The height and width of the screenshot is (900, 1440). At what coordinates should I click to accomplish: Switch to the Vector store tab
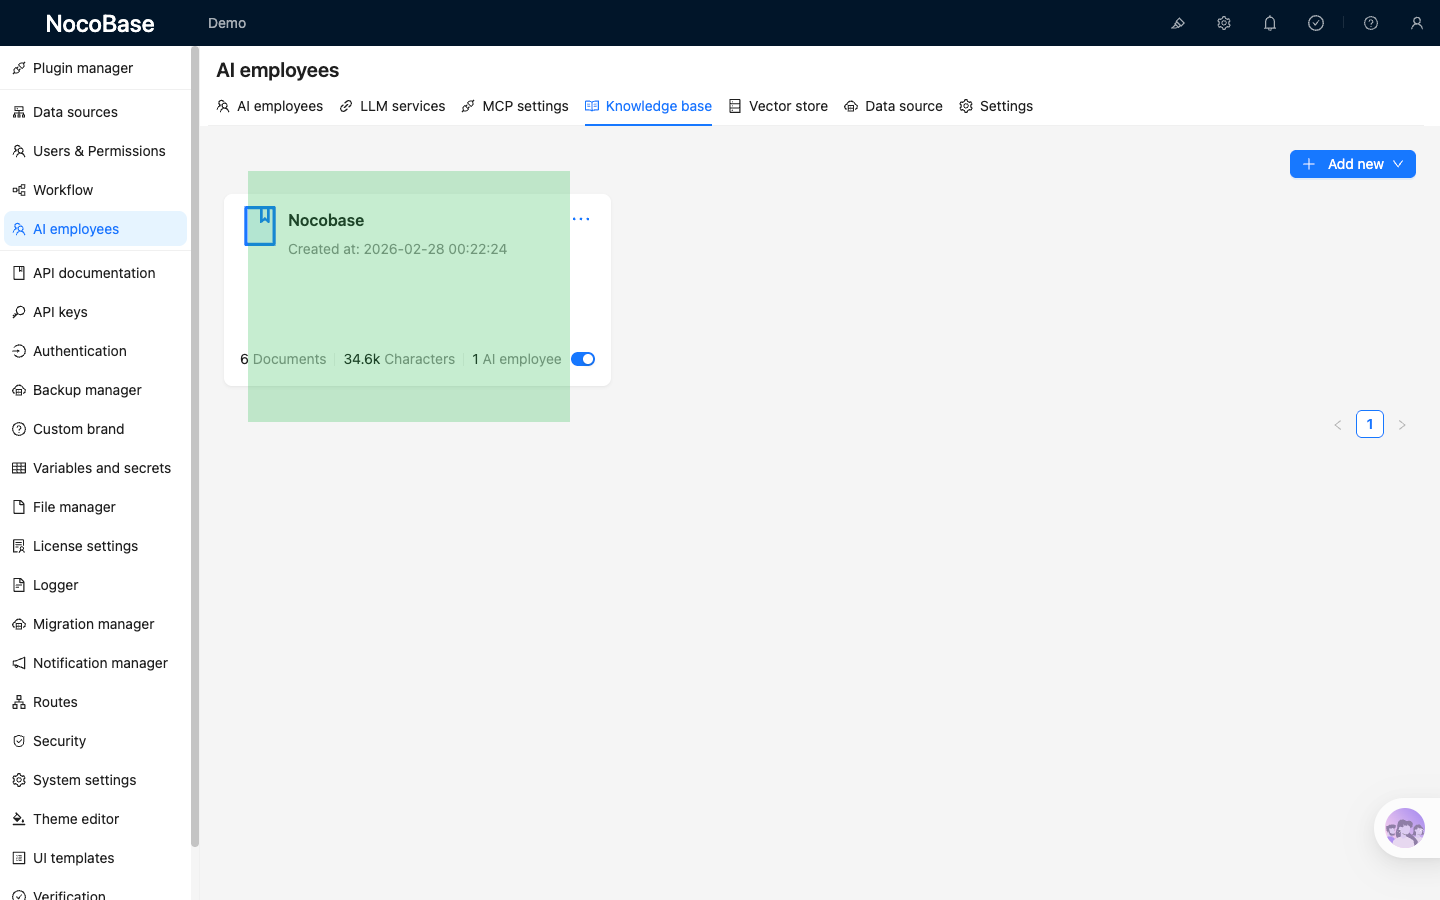778,106
